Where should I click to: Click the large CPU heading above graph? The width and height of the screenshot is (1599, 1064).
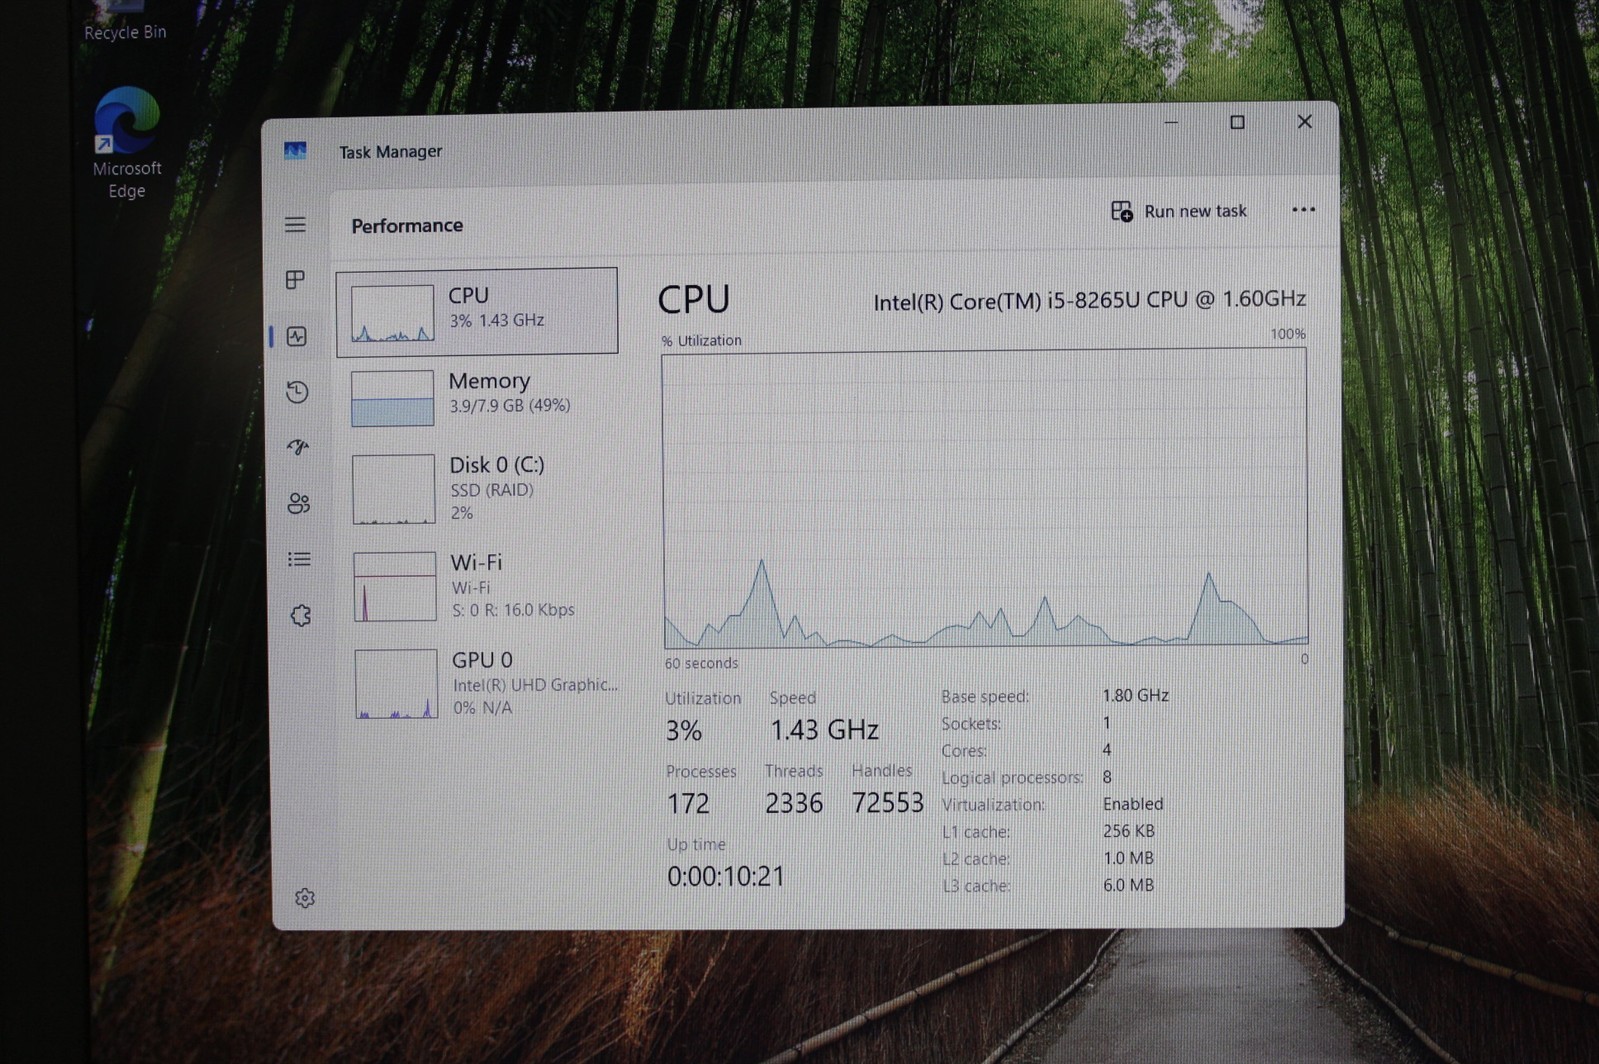(x=694, y=300)
